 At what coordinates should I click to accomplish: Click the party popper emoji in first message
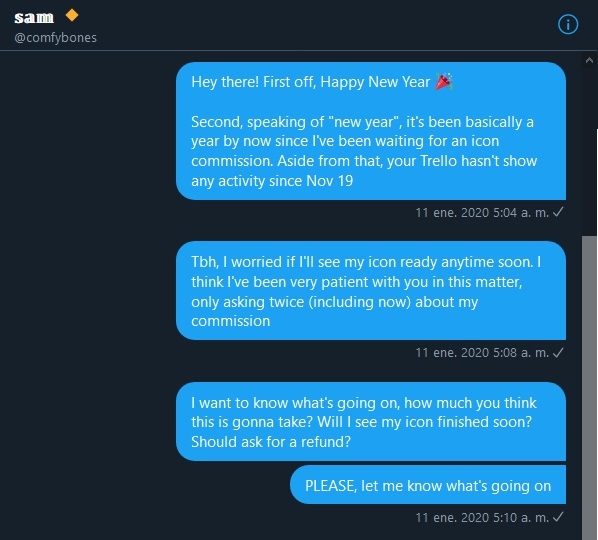[444, 81]
